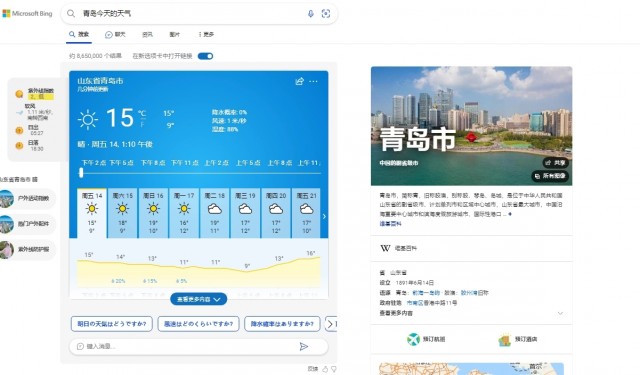
Task: Click the hourly forecast slider handle
Action: (81, 173)
